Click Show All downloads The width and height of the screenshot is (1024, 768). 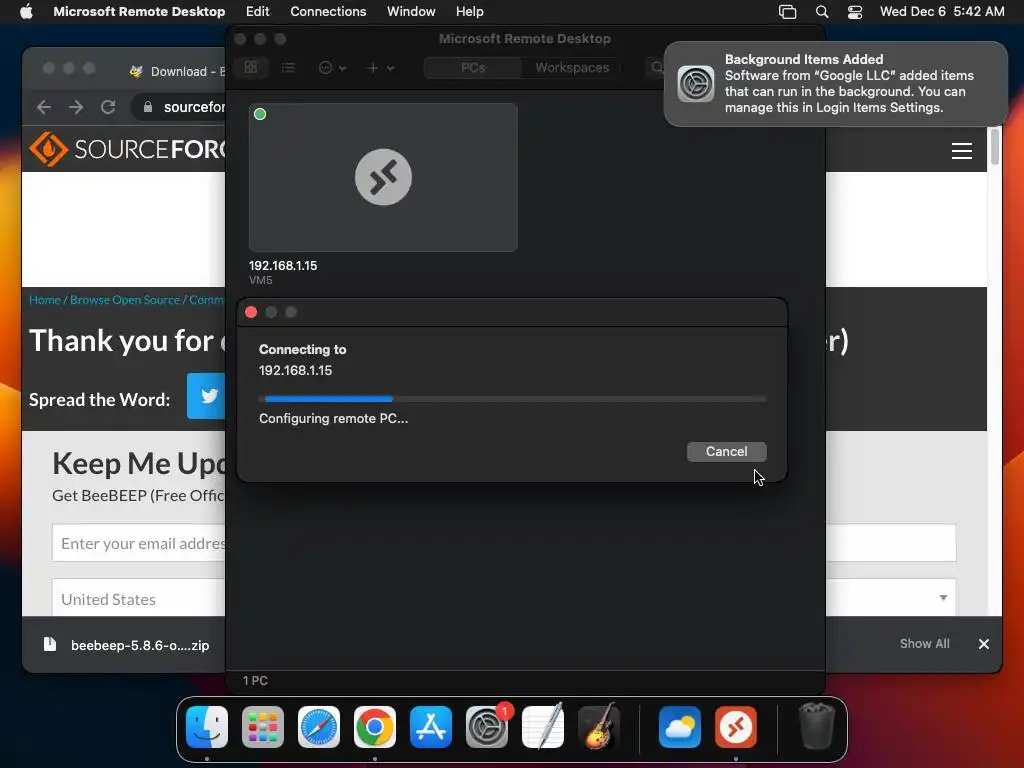point(924,643)
